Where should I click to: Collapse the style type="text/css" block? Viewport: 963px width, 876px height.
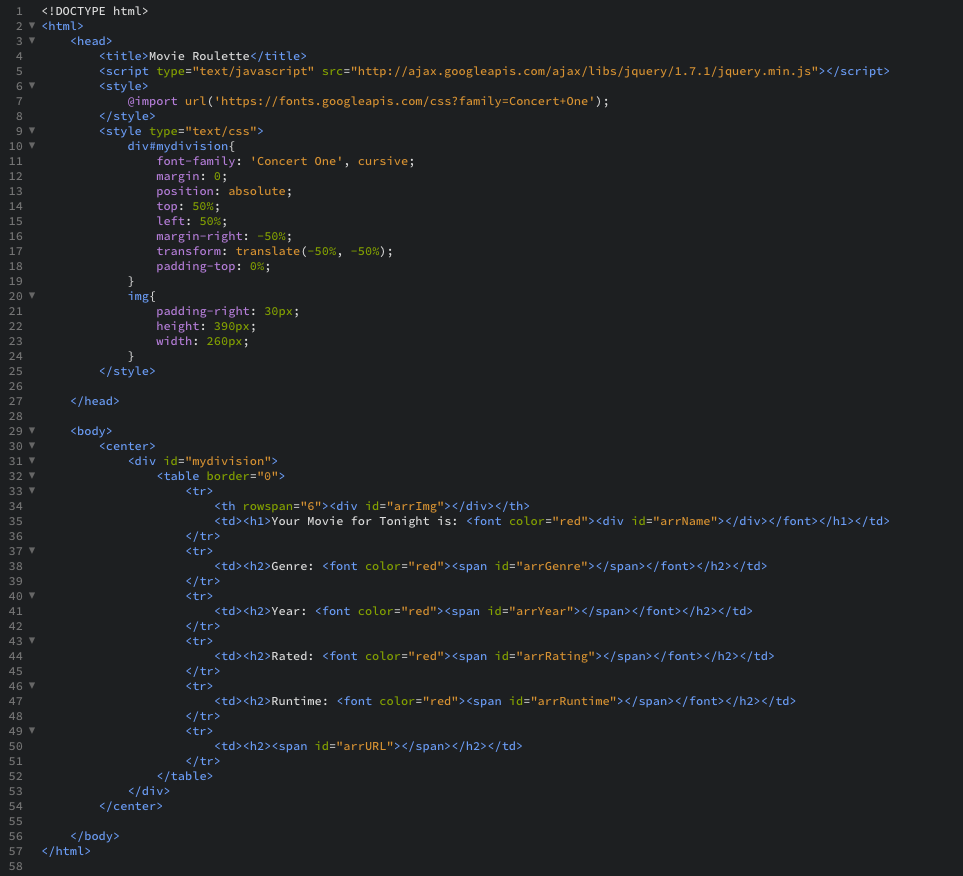click(x=30, y=131)
